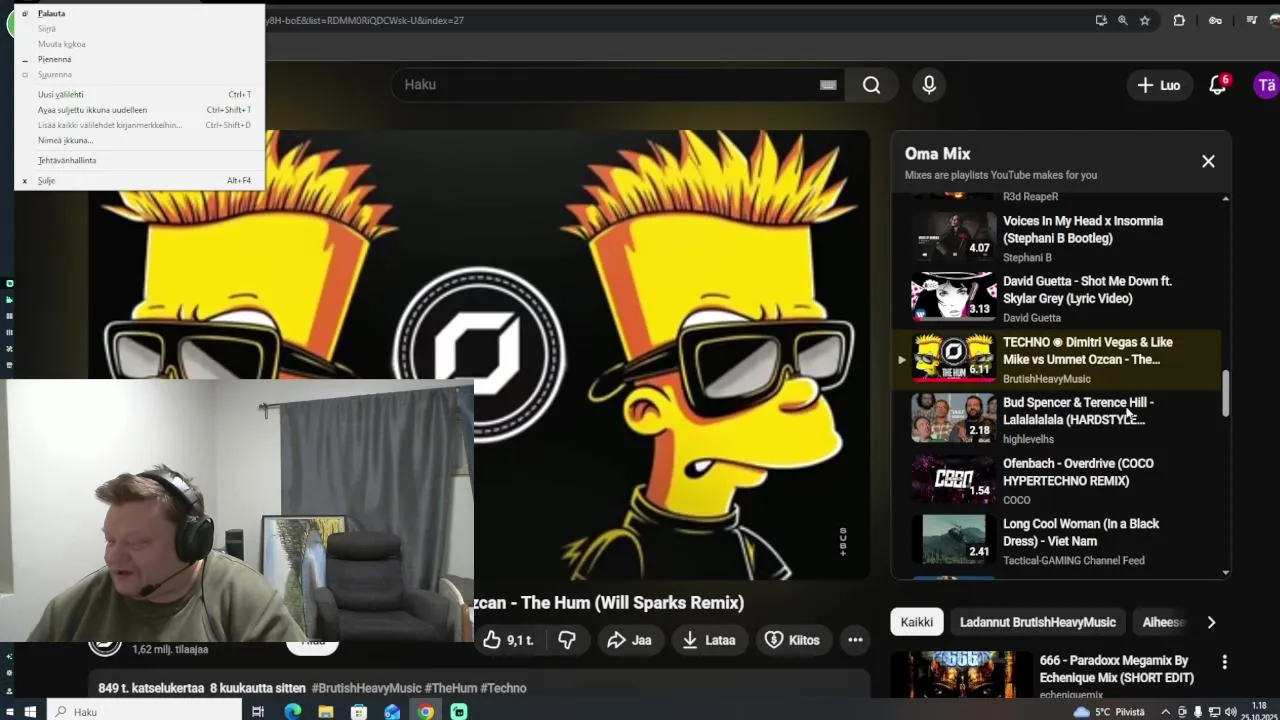
Task: Click the Kiitos thanks button
Action: click(792, 640)
